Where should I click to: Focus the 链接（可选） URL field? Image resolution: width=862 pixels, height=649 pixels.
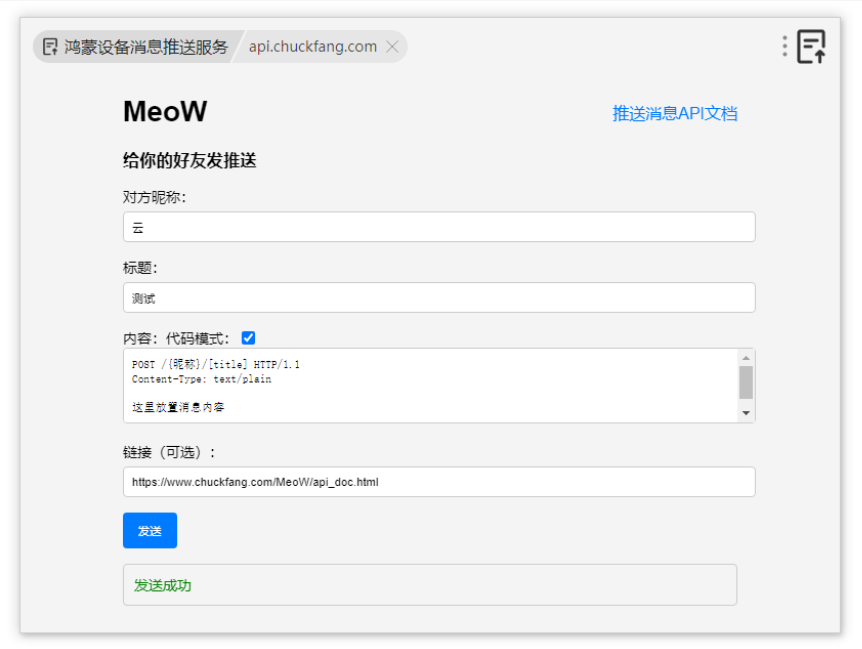tap(439, 482)
